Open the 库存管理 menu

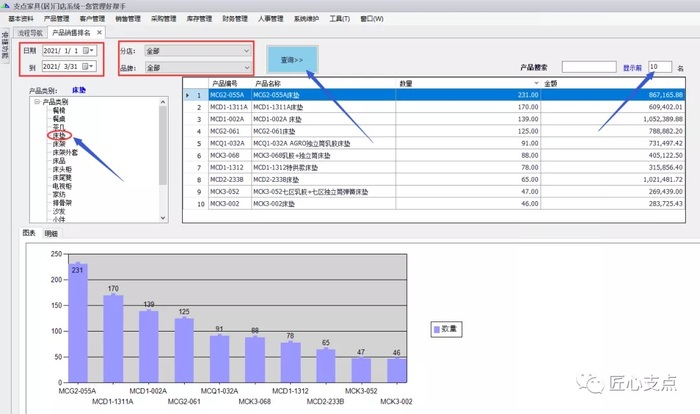[199, 19]
